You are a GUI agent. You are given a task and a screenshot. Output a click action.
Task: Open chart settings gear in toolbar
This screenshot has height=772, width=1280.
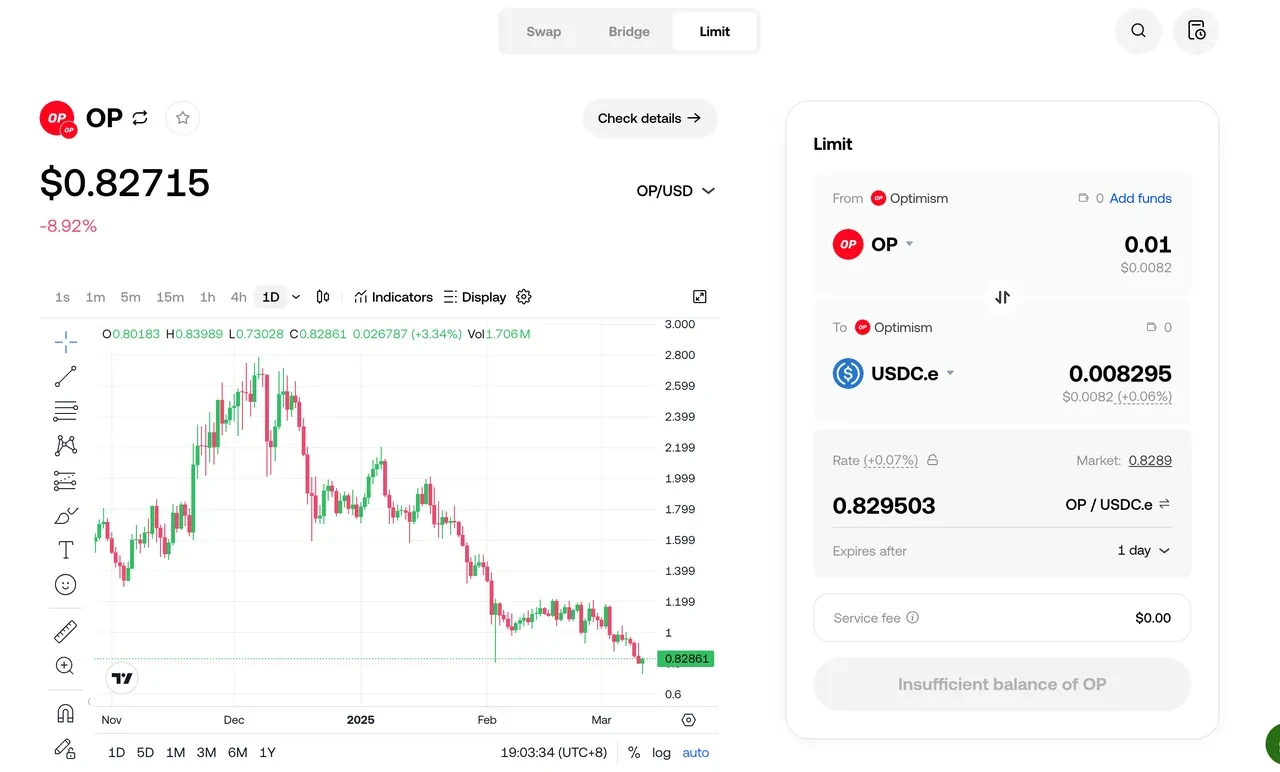(x=524, y=297)
